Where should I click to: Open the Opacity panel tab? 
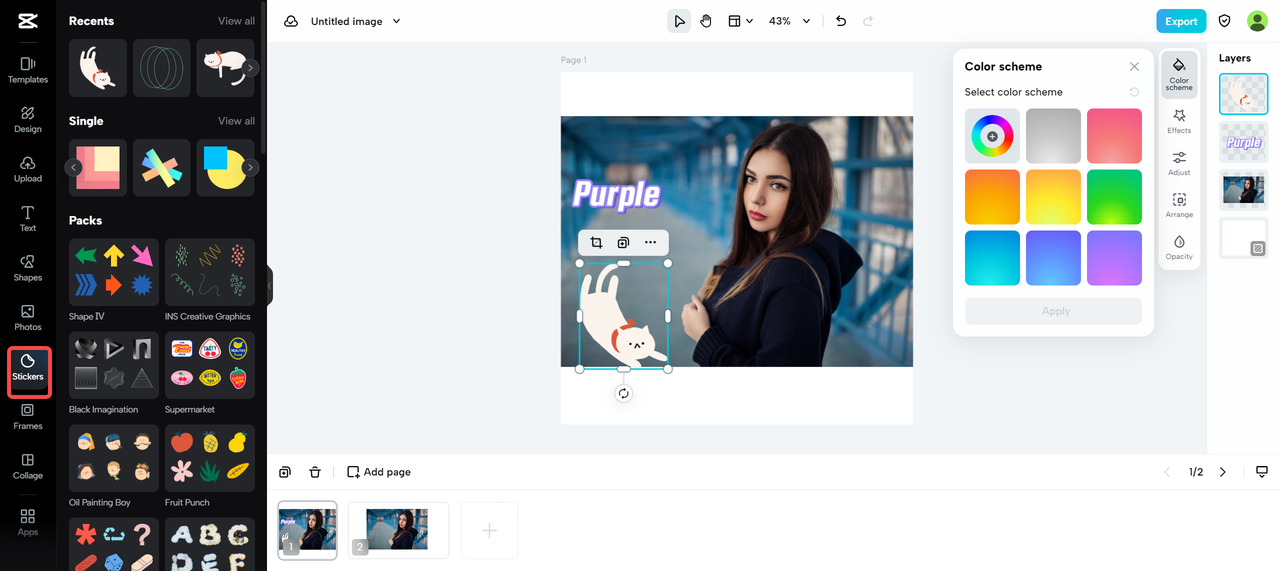pyautogui.click(x=1179, y=248)
